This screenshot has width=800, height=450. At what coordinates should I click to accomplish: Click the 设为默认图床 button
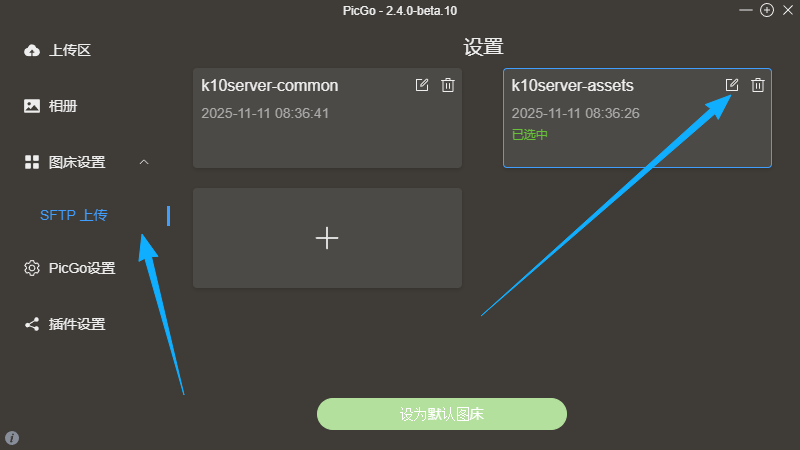[x=442, y=414]
